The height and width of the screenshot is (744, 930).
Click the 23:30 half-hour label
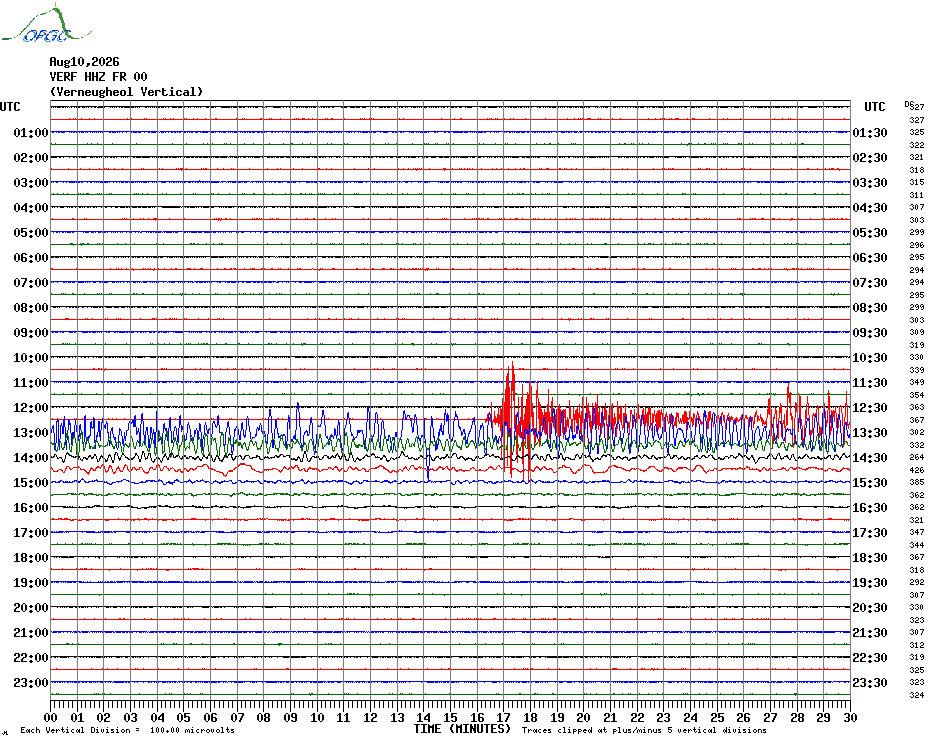(870, 682)
